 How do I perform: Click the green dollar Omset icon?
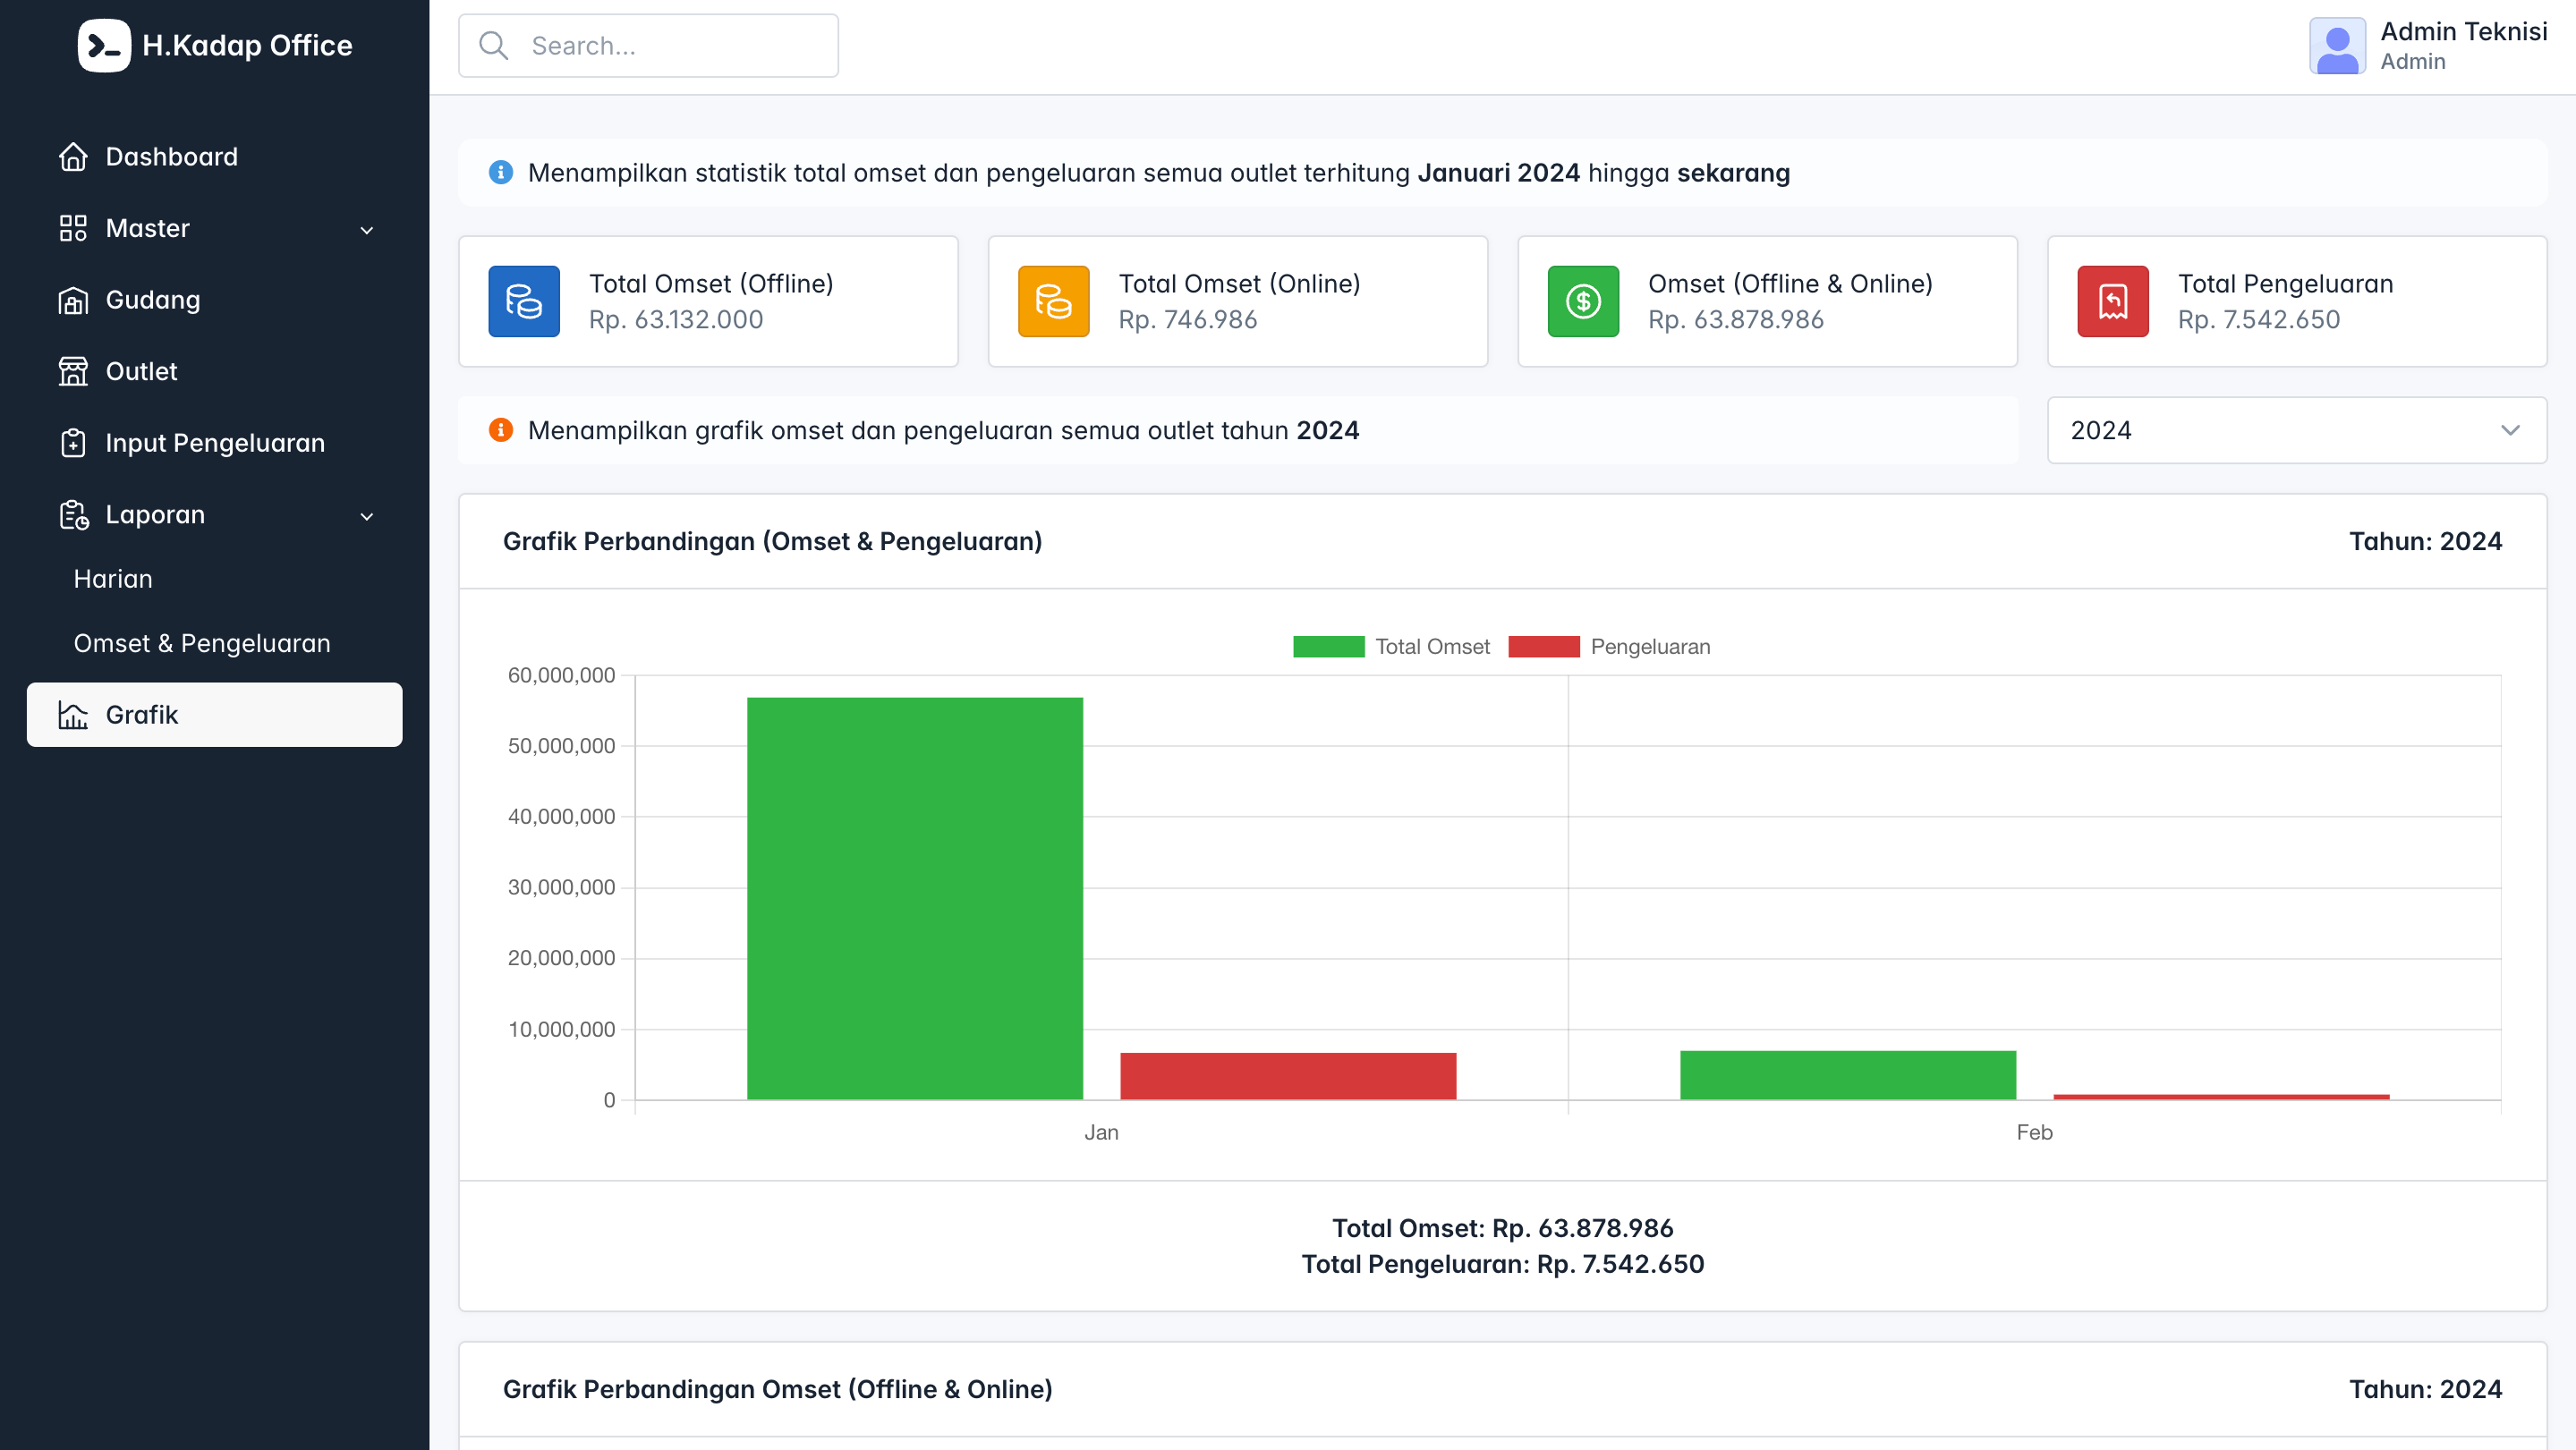coord(1583,301)
